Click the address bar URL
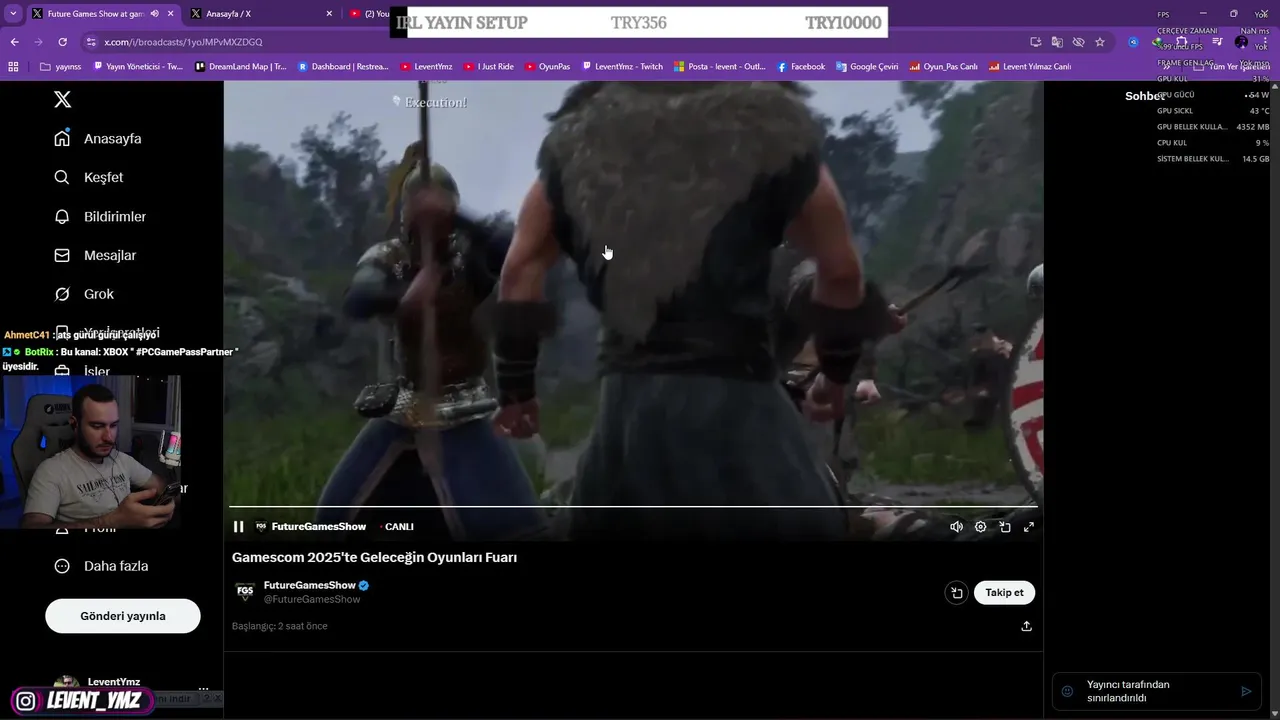This screenshot has height=720, width=1280. (x=183, y=42)
